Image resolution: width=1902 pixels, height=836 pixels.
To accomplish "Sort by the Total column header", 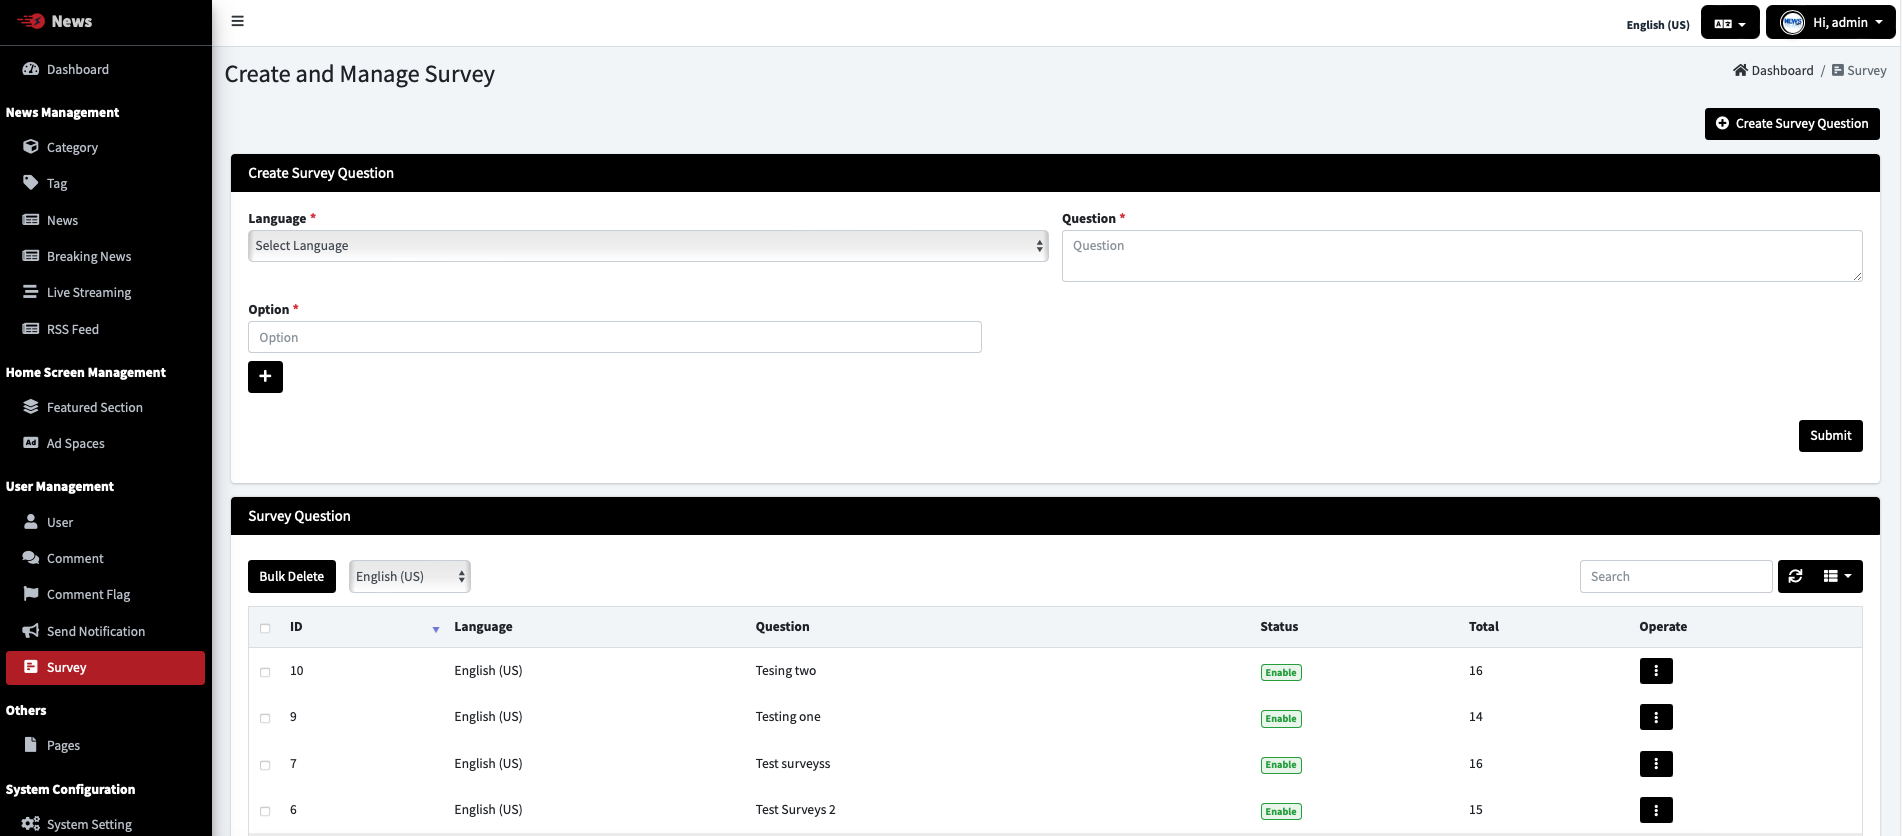I will [1484, 627].
